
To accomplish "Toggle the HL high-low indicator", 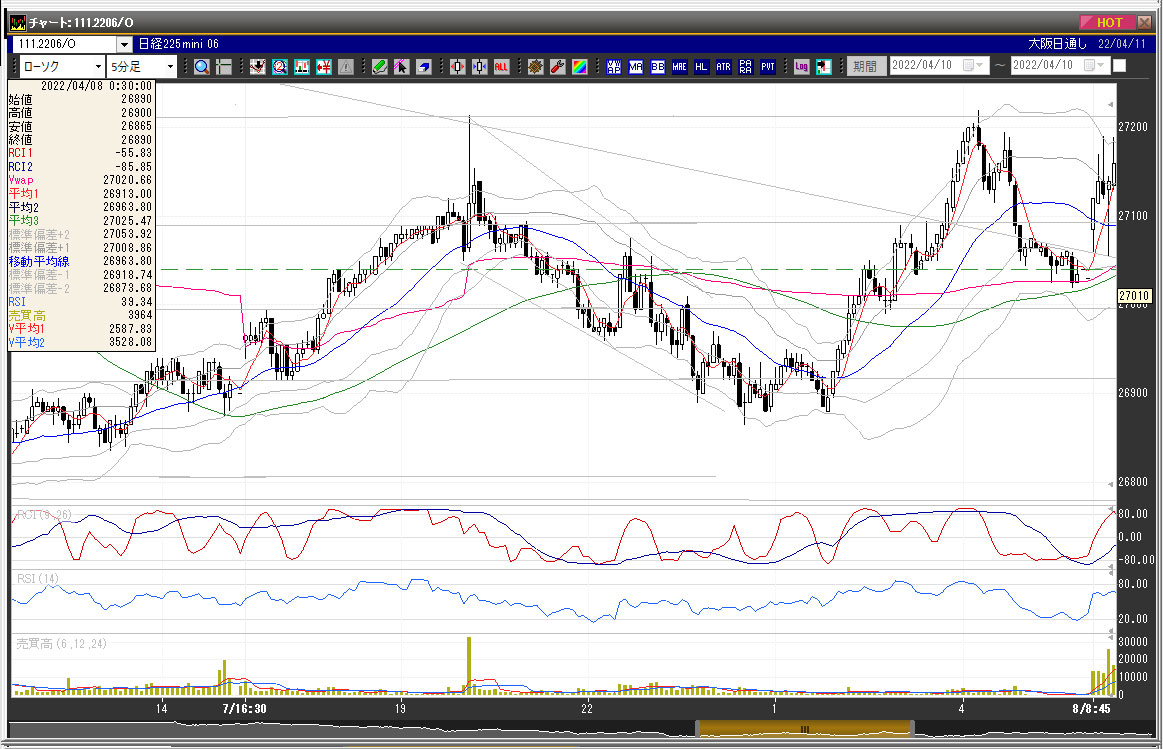I will pos(702,67).
